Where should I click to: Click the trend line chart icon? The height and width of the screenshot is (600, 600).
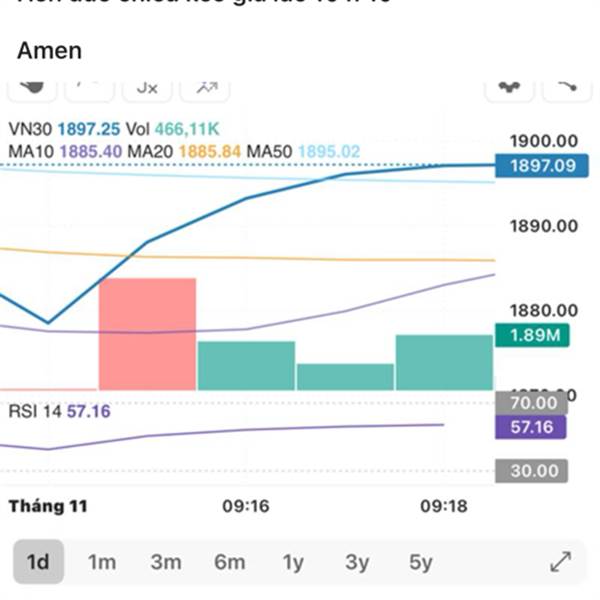206,88
